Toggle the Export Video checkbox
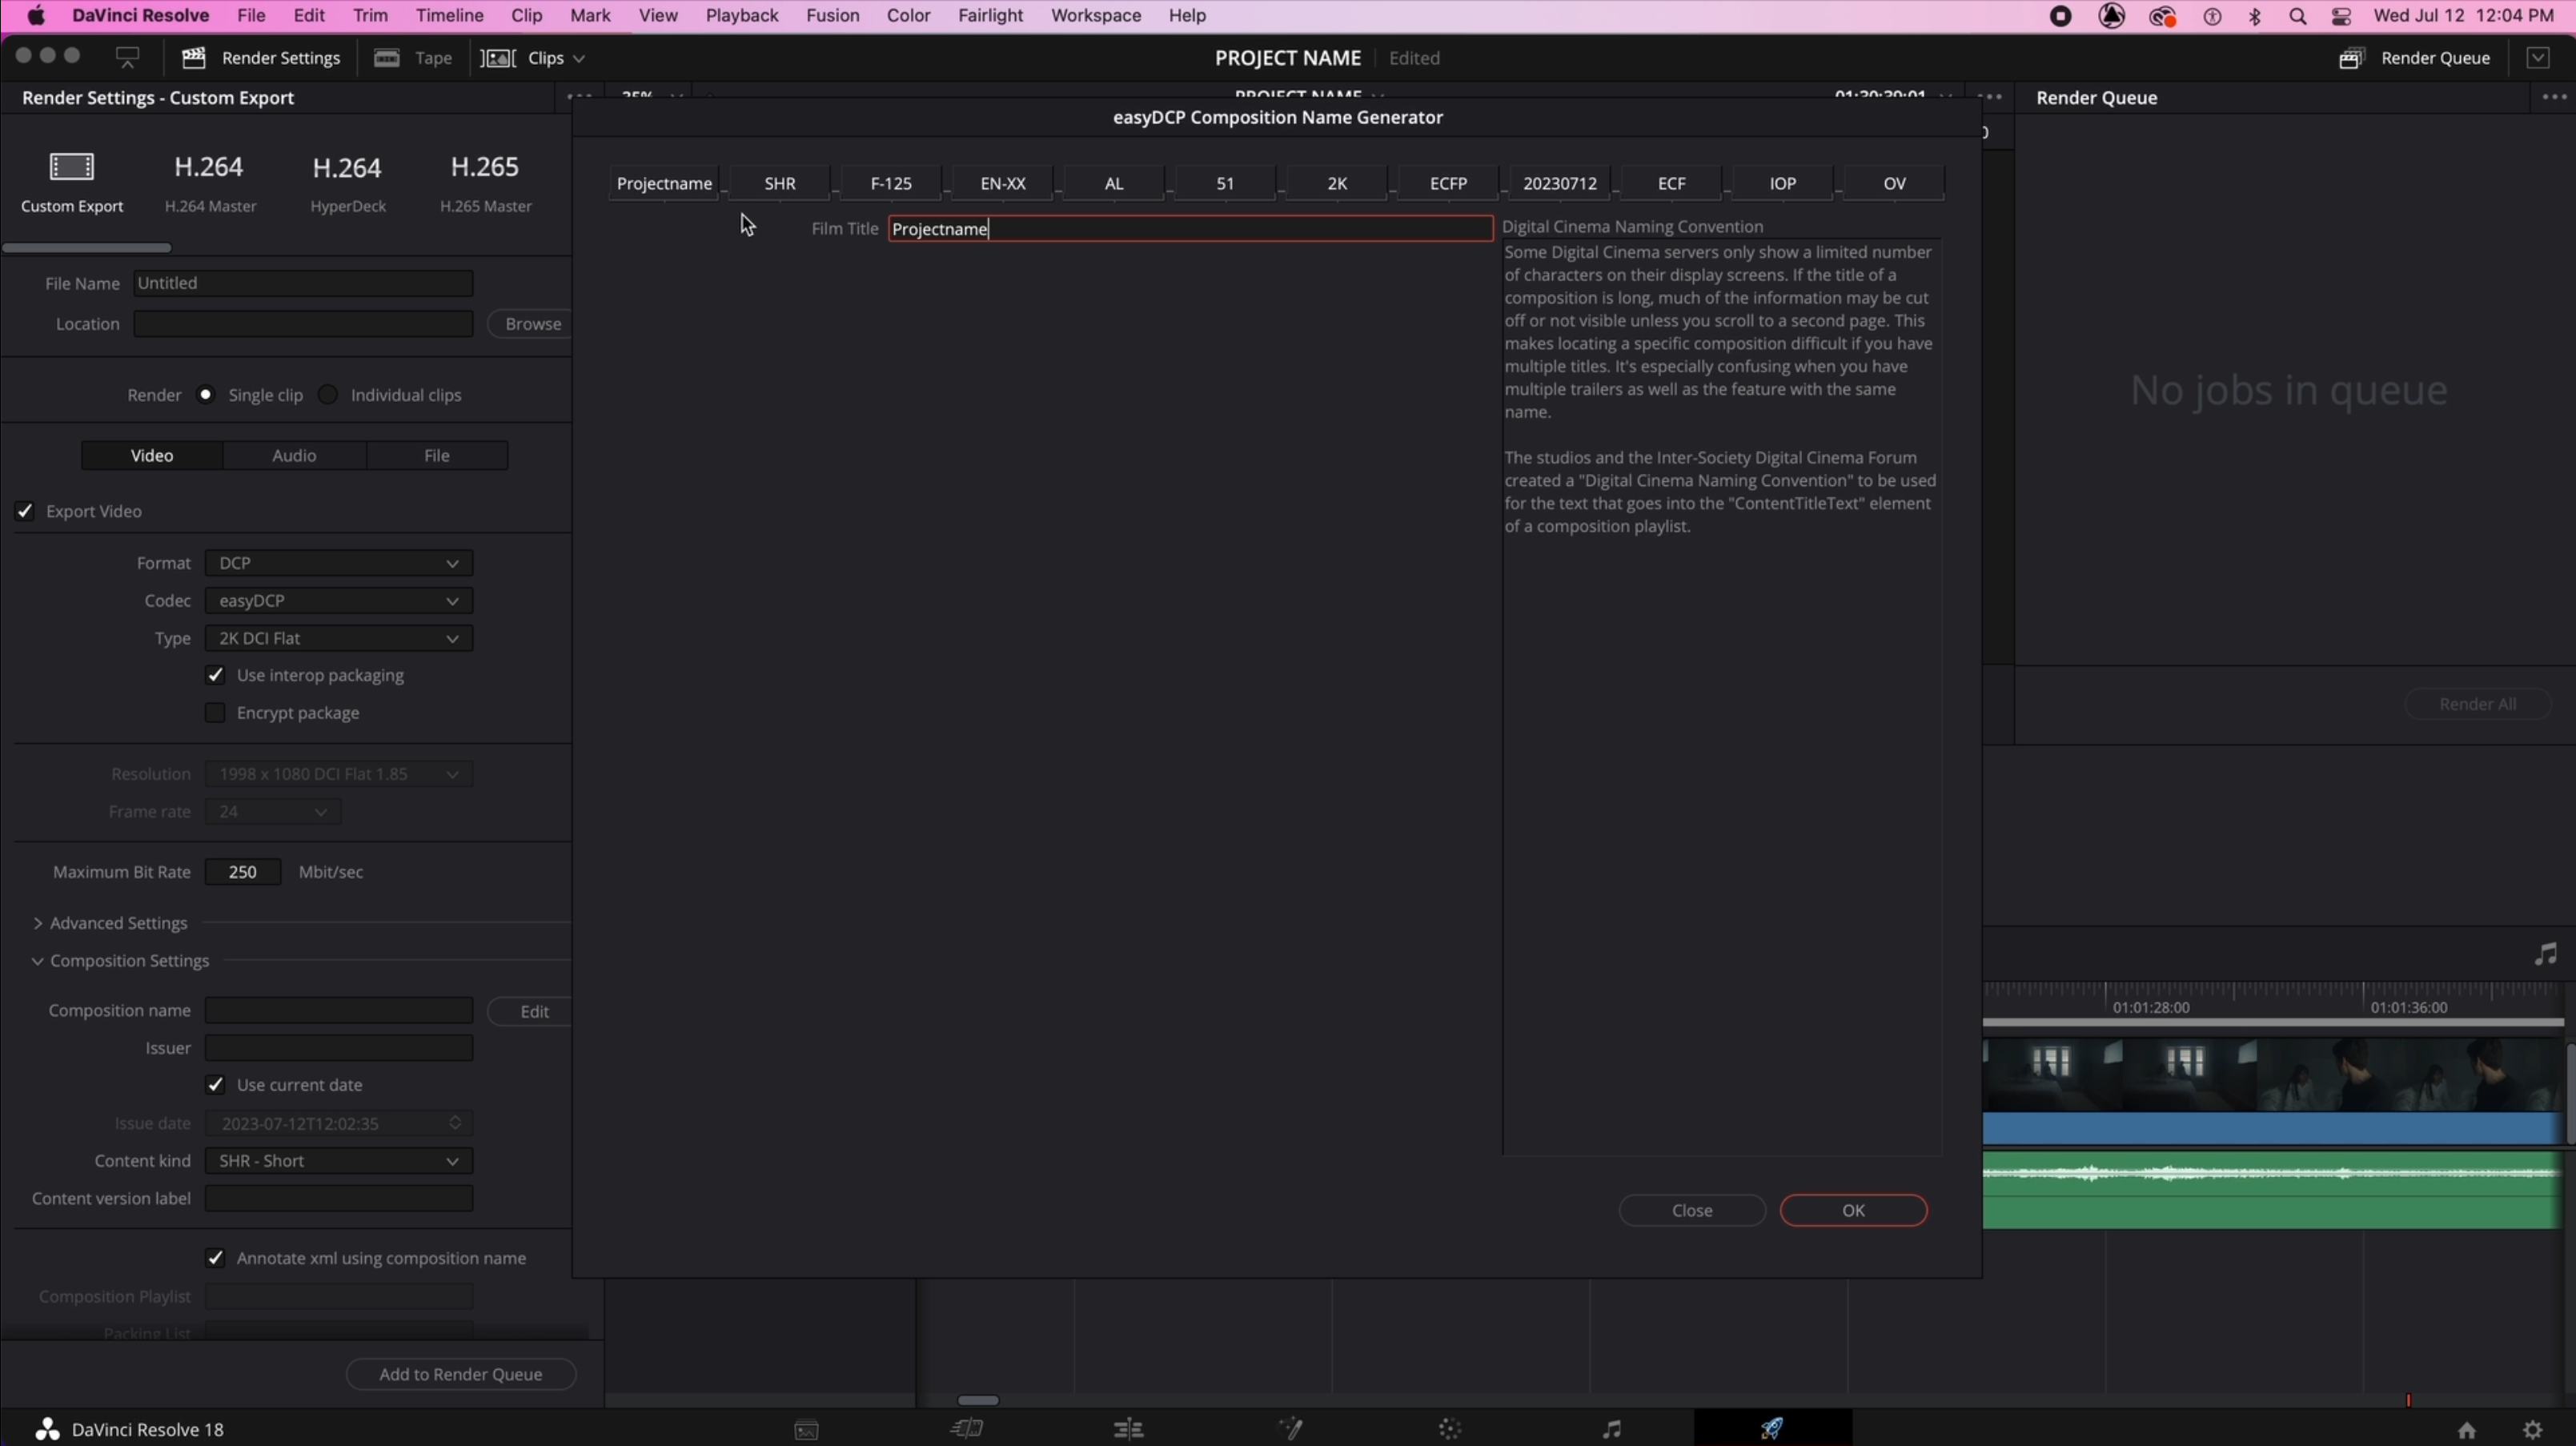Viewport: 2576px width, 1446px height. (x=24, y=511)
